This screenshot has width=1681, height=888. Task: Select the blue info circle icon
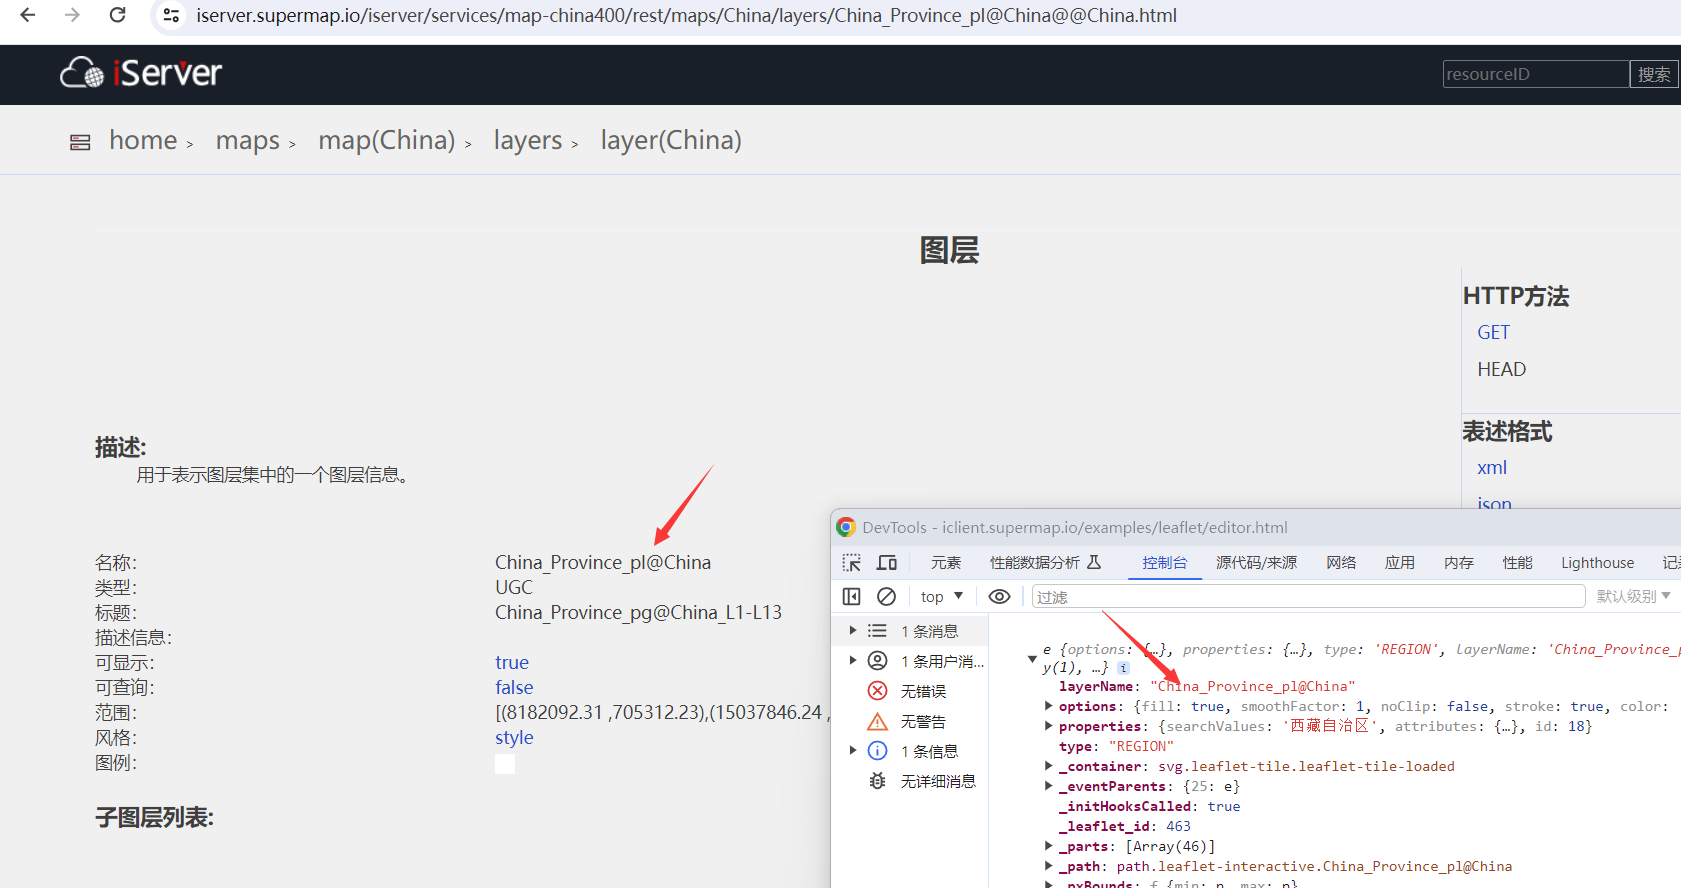click(x=877, y=751)
